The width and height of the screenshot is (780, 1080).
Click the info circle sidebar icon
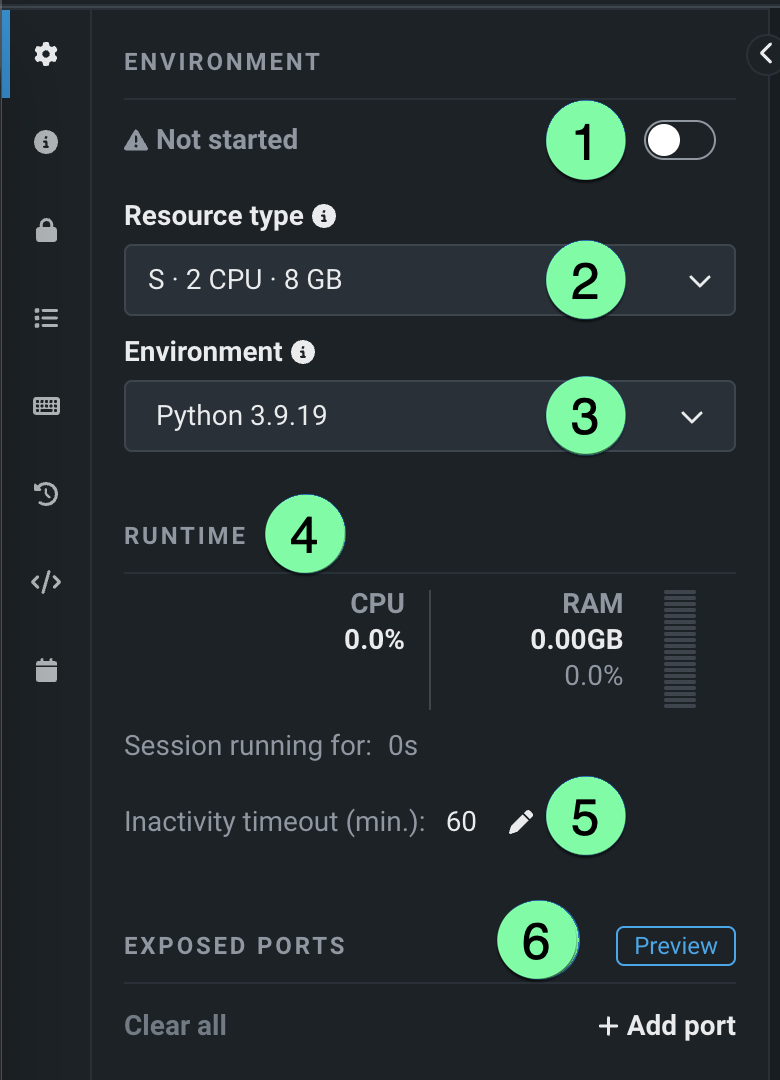tap(46, 143)
